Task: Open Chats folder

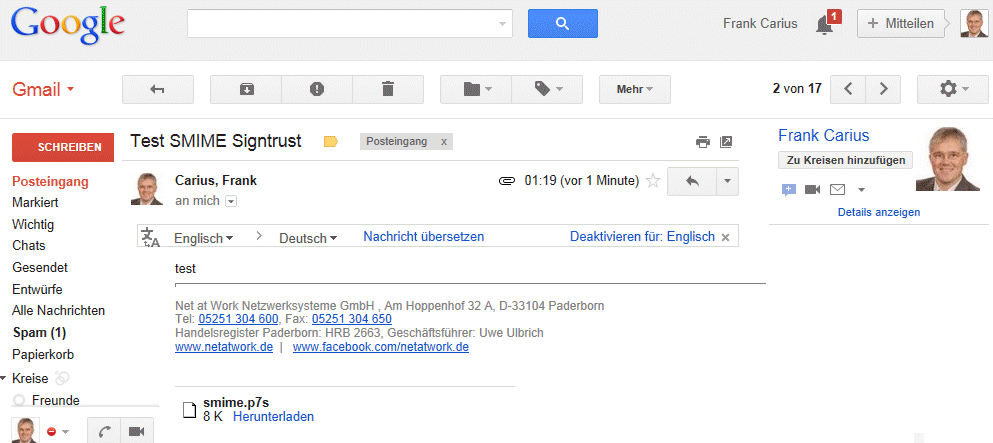Action: pos(28,246)
